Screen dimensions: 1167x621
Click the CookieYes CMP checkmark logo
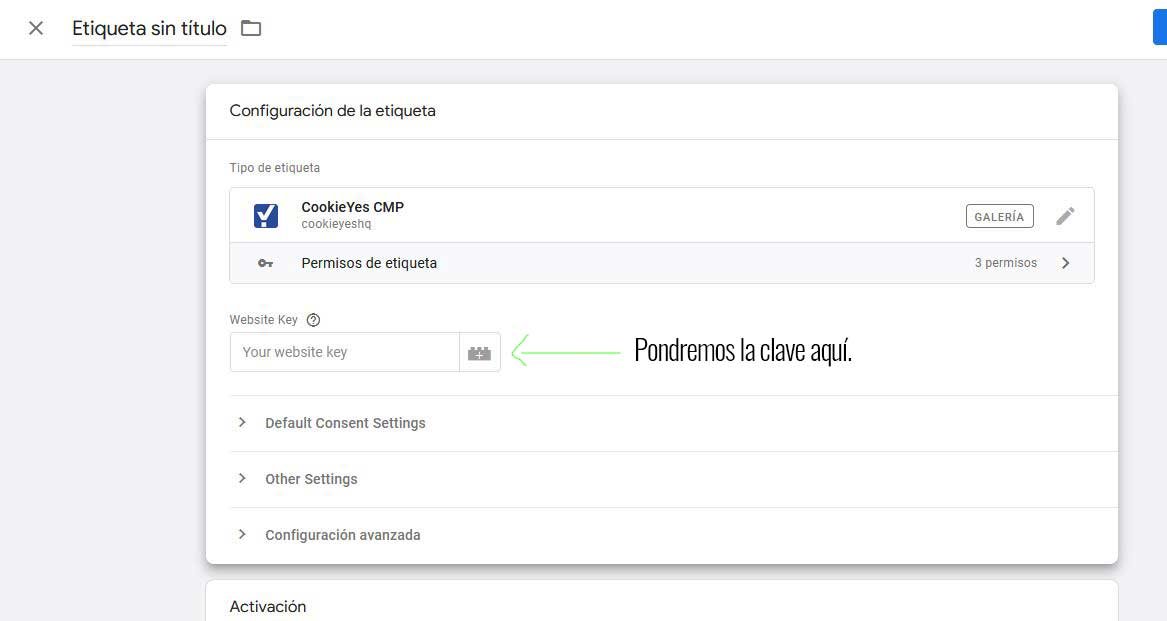click(x=266, y=215)
